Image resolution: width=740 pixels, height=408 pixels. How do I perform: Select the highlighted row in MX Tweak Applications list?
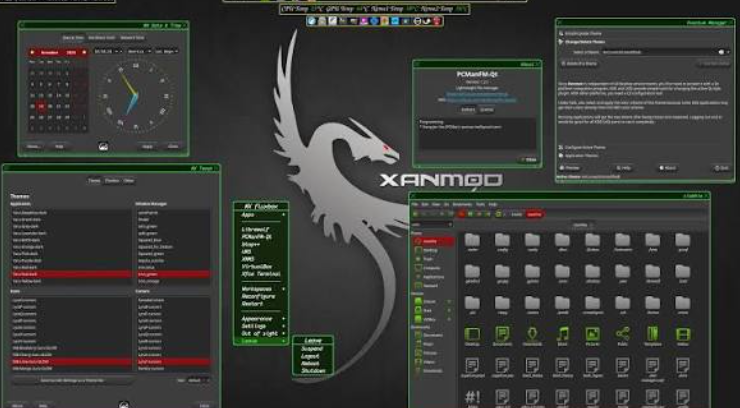click(x=71, y=274)
